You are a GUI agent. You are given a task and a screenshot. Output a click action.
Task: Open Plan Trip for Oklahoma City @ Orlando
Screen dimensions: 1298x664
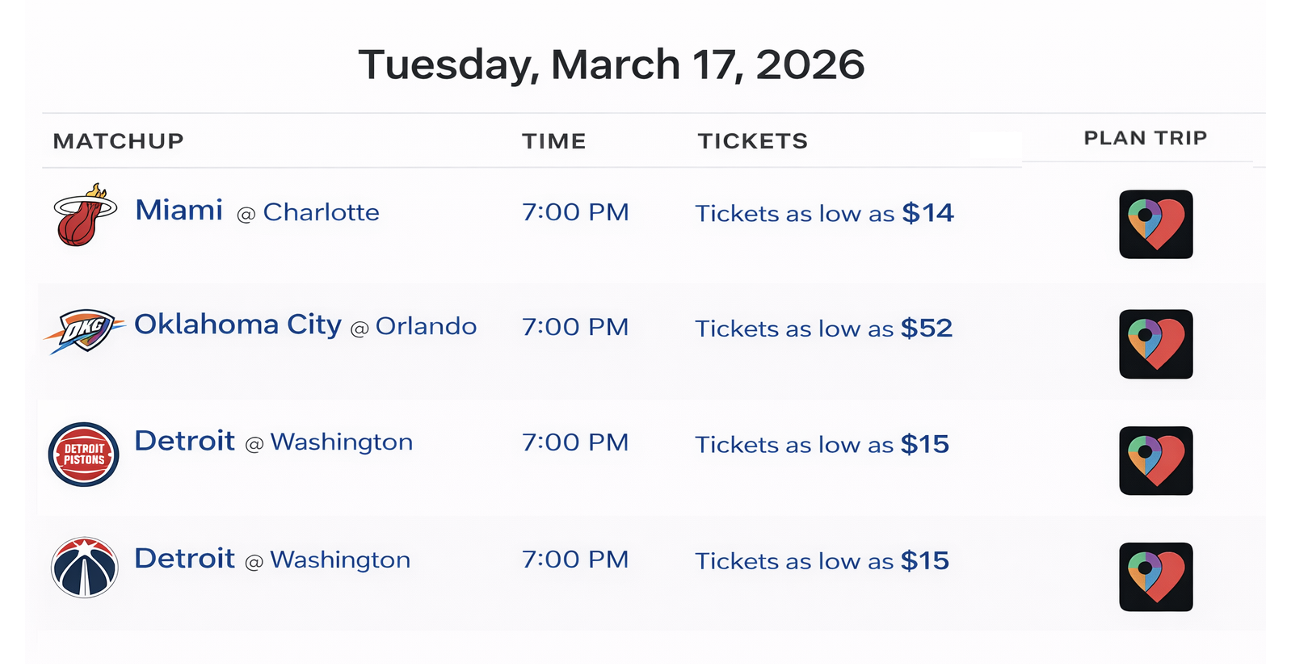click(1155, 343)
